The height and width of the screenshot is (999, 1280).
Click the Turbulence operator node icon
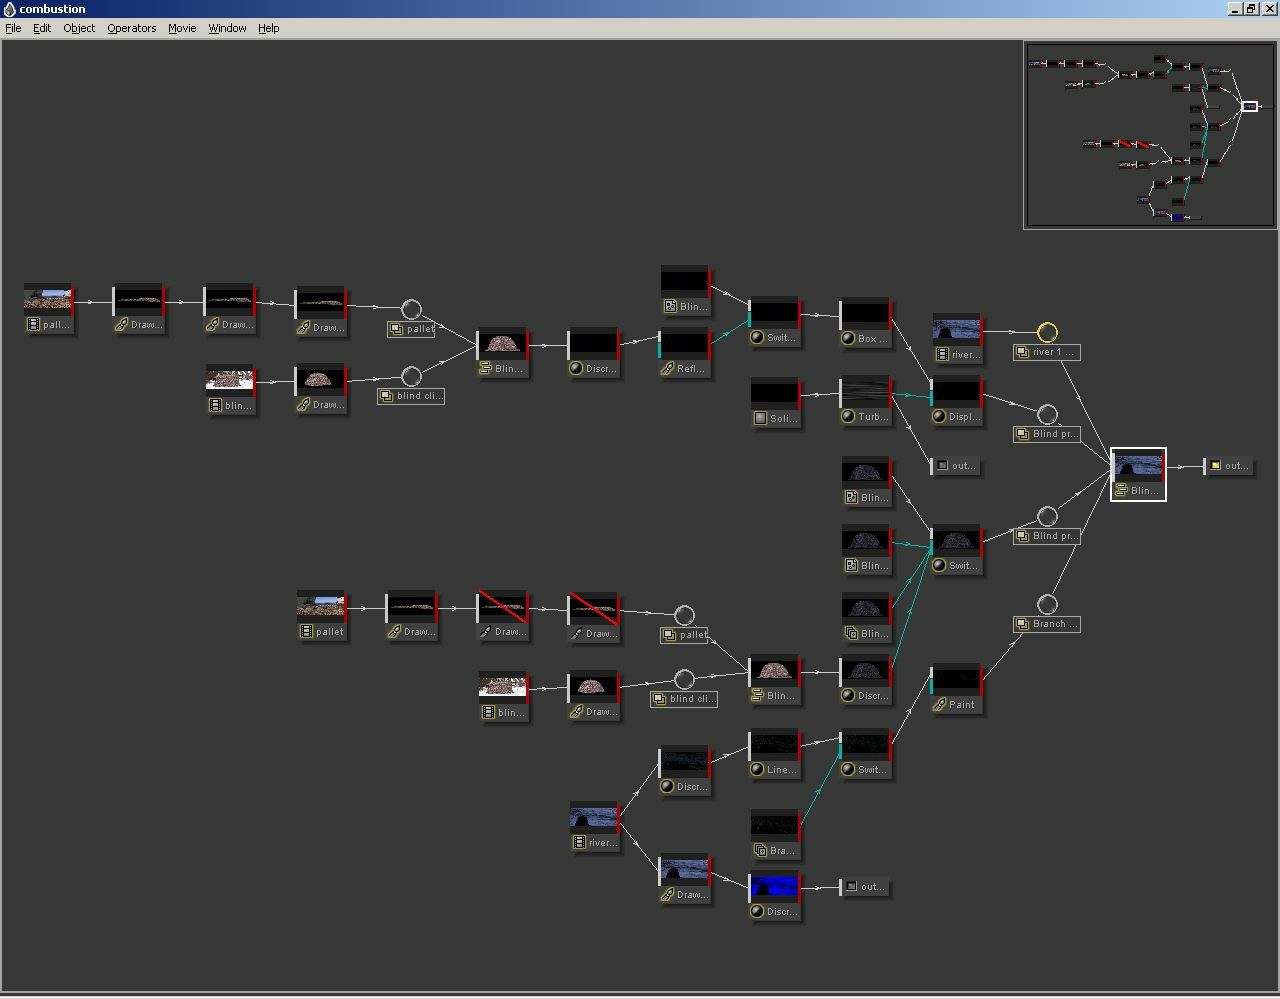click(848, 417)
